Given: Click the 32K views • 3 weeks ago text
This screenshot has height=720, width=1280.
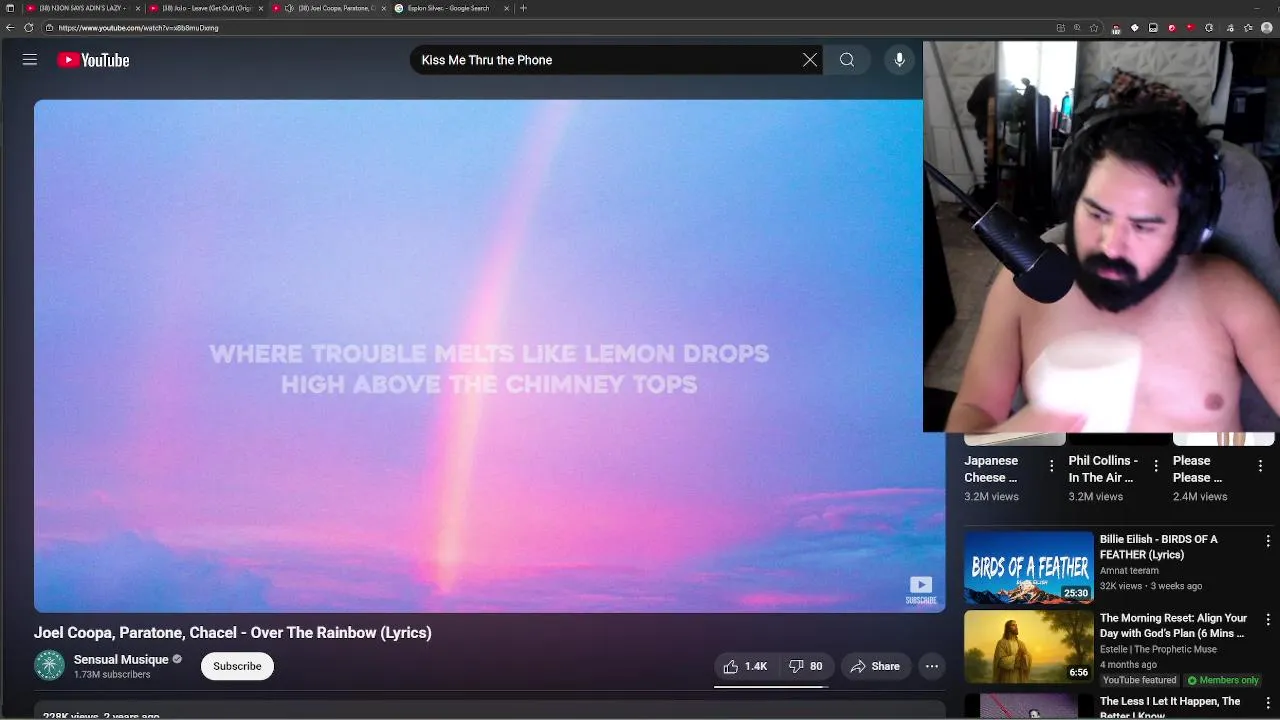Looking at the screenshot, I should pyautogui.click(x=1151, y=586).
